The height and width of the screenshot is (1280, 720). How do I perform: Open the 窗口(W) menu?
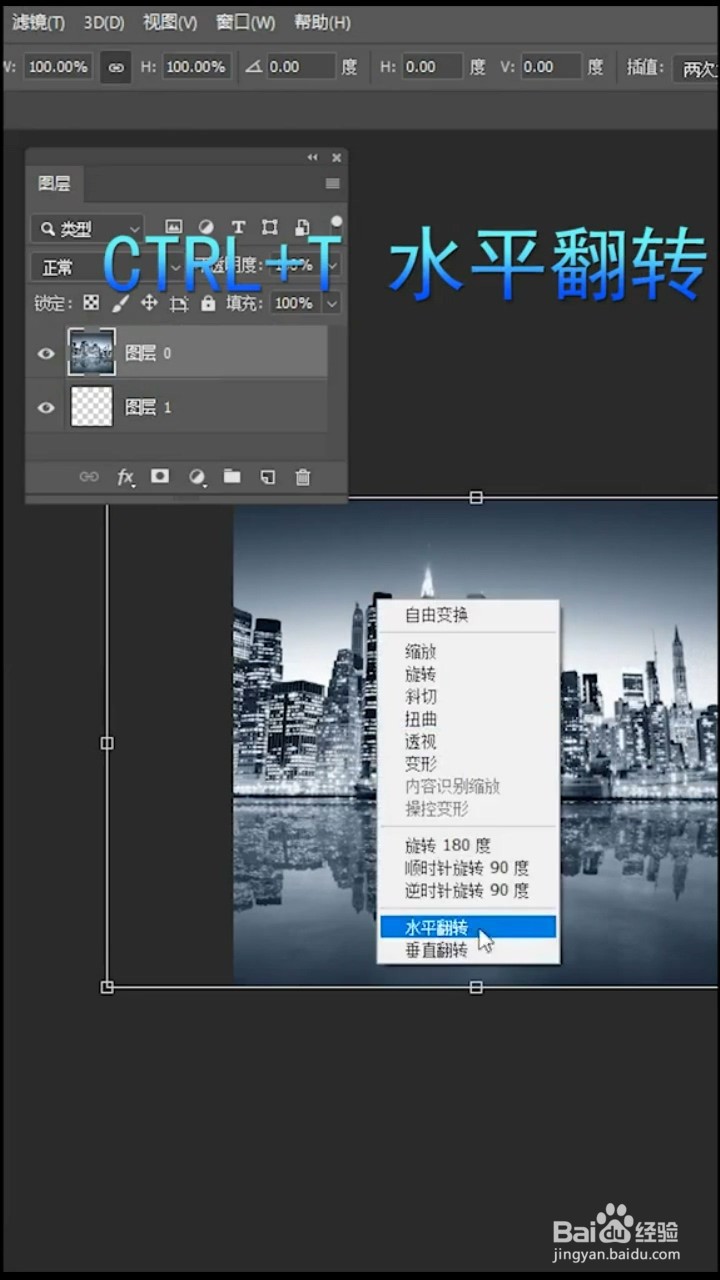coord(246,22)
